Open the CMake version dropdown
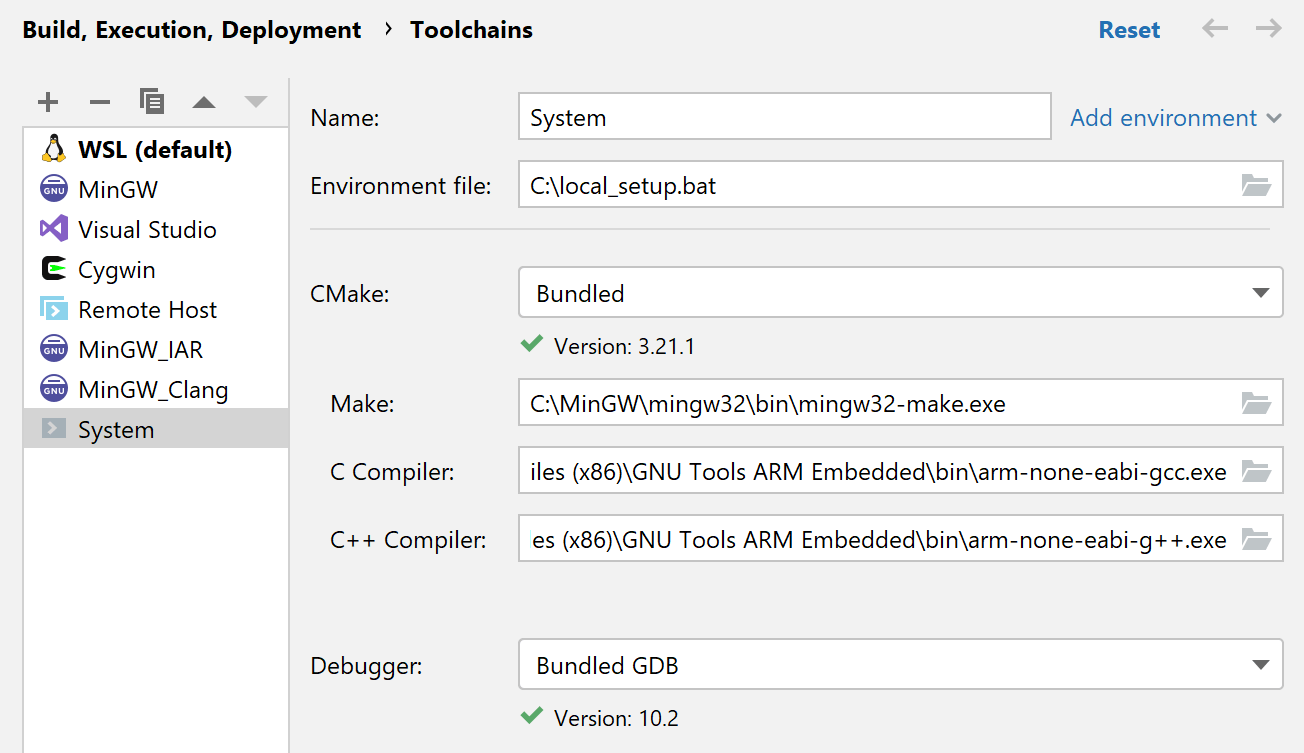 coord(1259,292)
